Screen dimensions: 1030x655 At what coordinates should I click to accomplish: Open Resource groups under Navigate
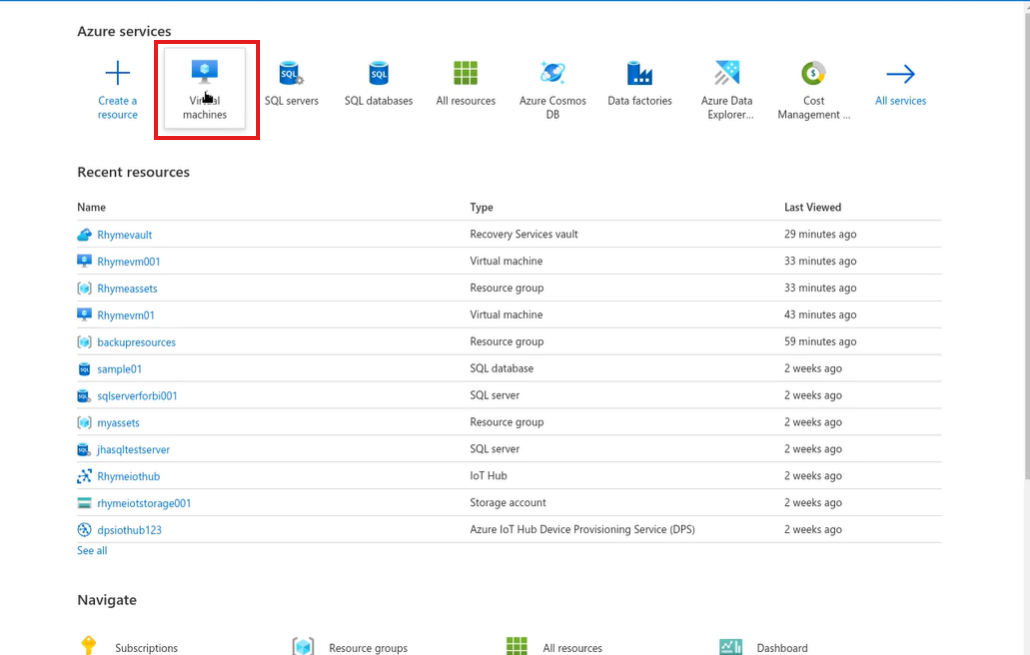pos(368,648)
